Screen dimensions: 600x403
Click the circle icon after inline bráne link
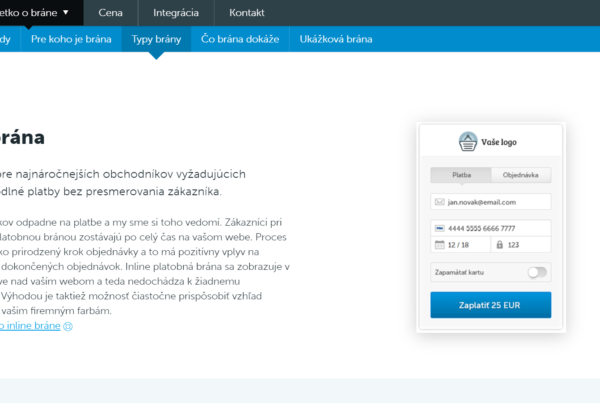click(x=68, y=326)
